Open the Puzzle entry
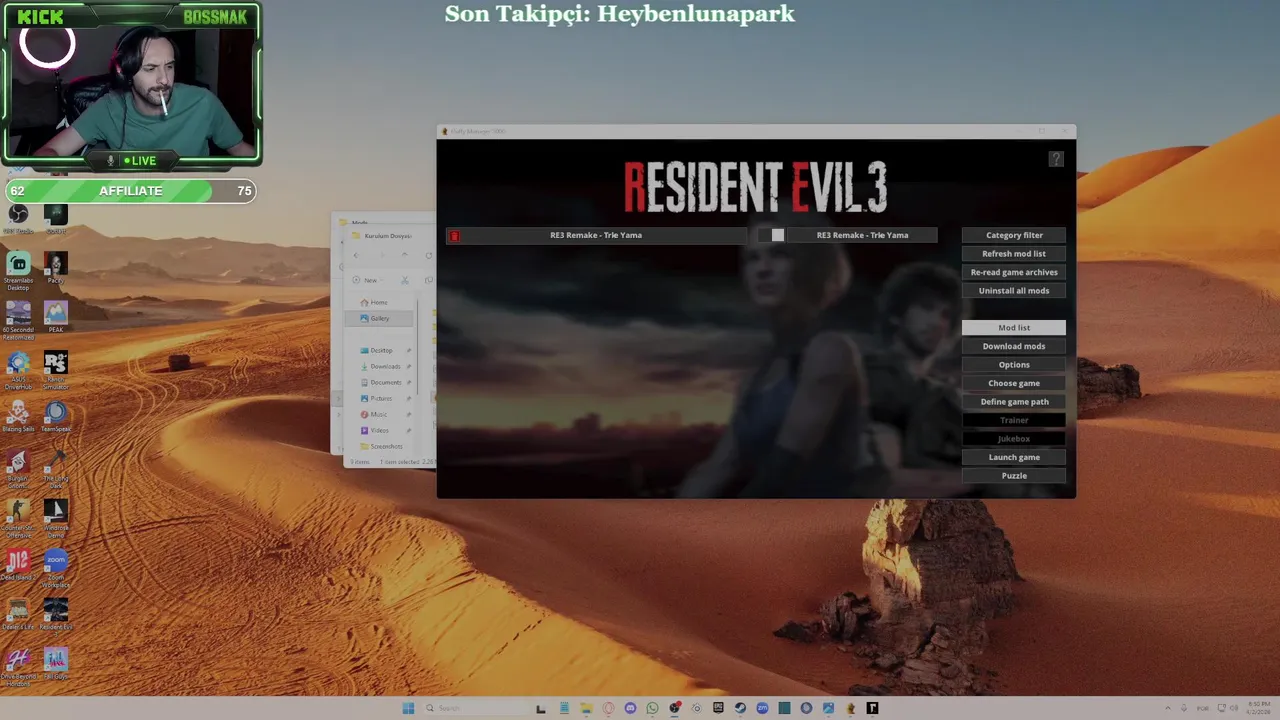 coord(1014,476)
